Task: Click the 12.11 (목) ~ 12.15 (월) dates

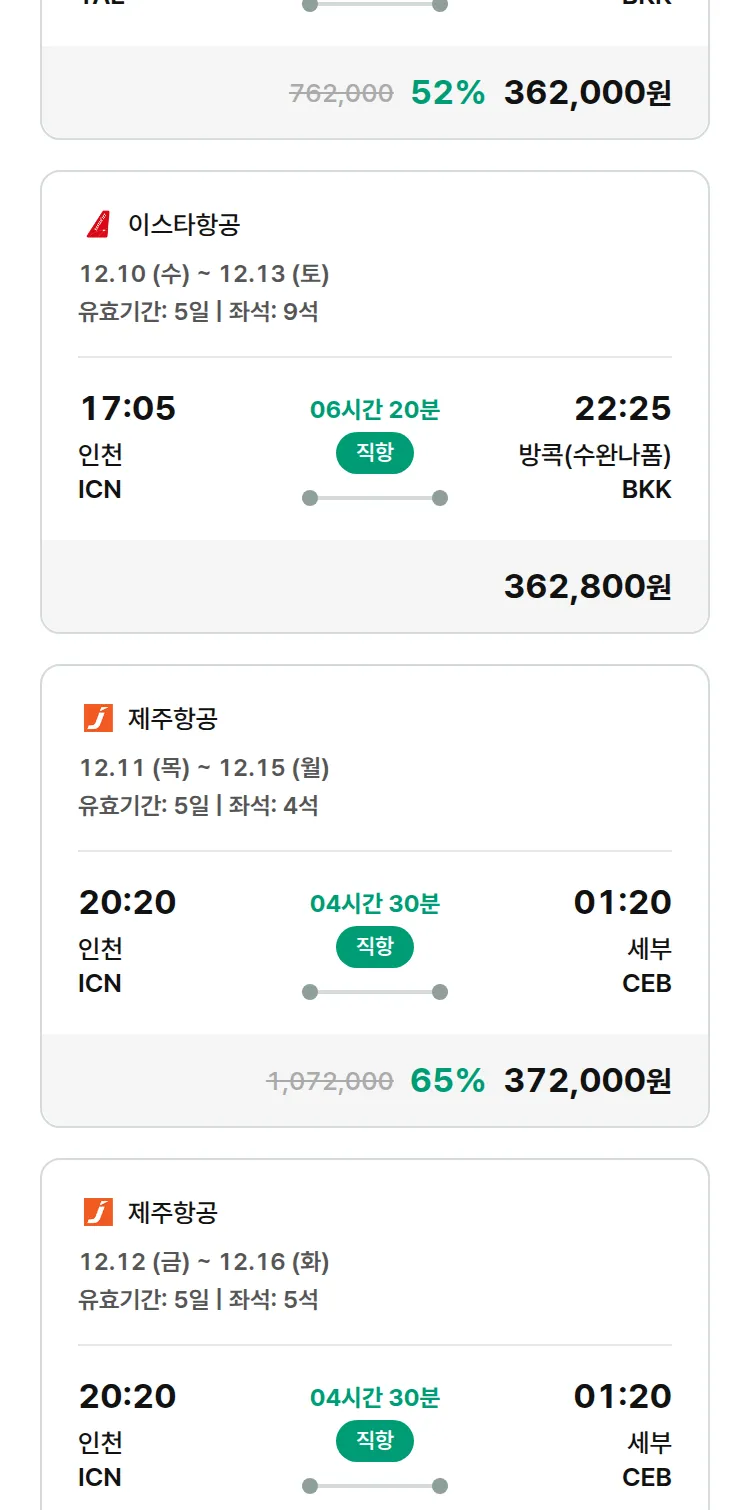Action: (204, 768)
